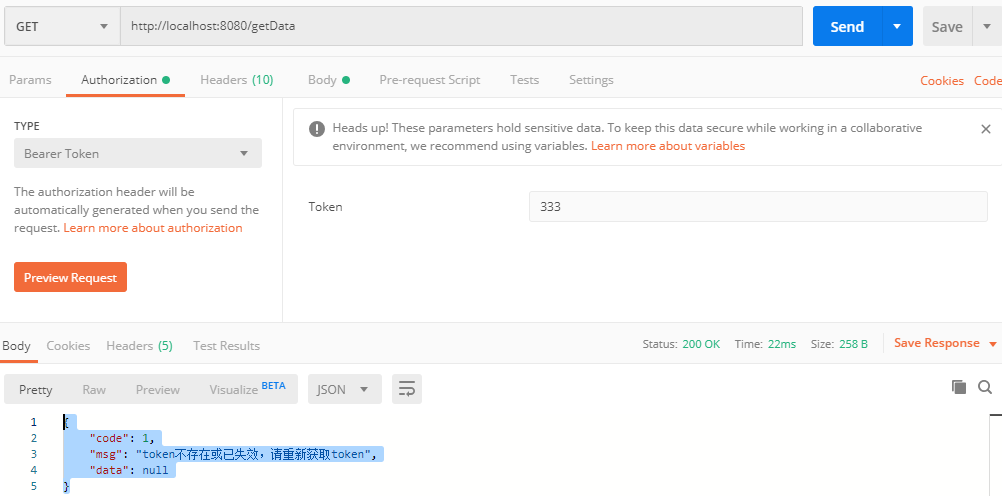Switch to the Raw response view

point(94,389)
